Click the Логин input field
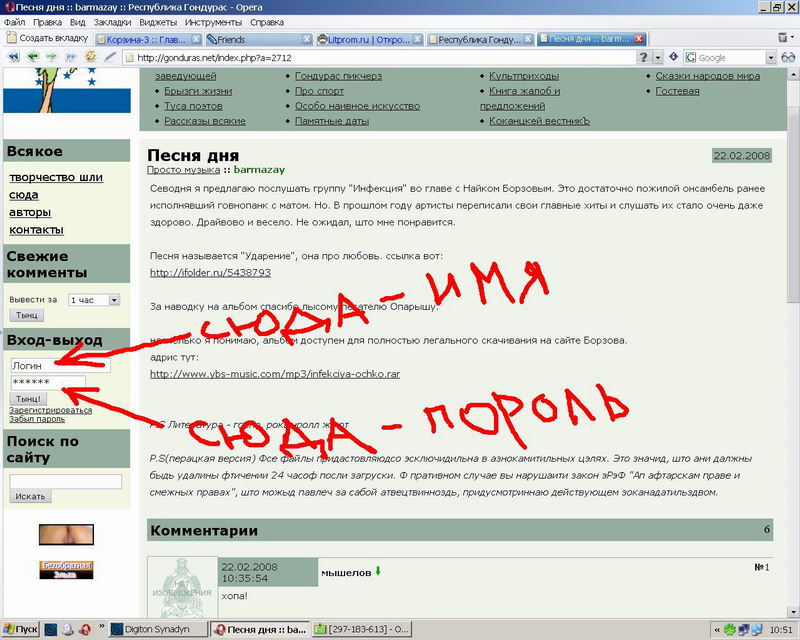This screenshot has height=640, width=800. [60, 366]
